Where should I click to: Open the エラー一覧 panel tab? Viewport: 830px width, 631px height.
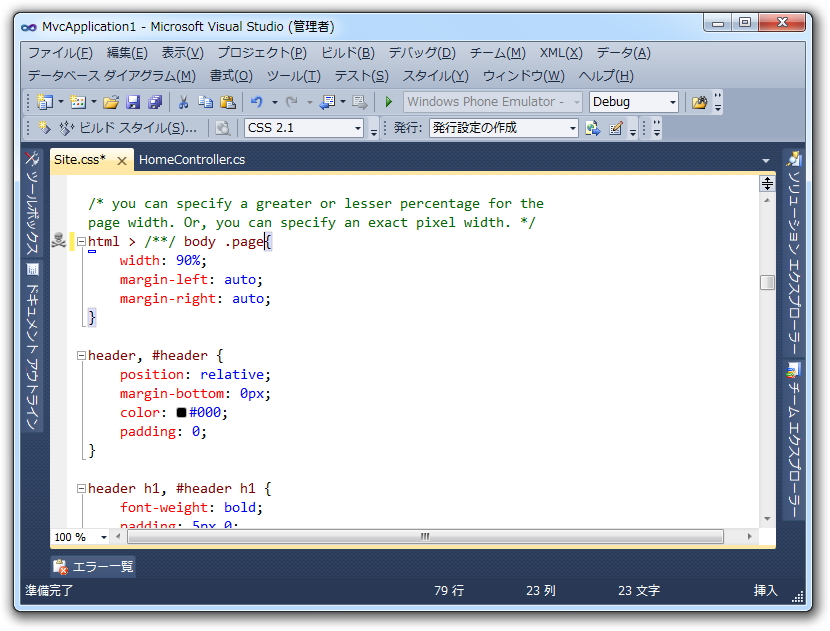coord(93,567)
